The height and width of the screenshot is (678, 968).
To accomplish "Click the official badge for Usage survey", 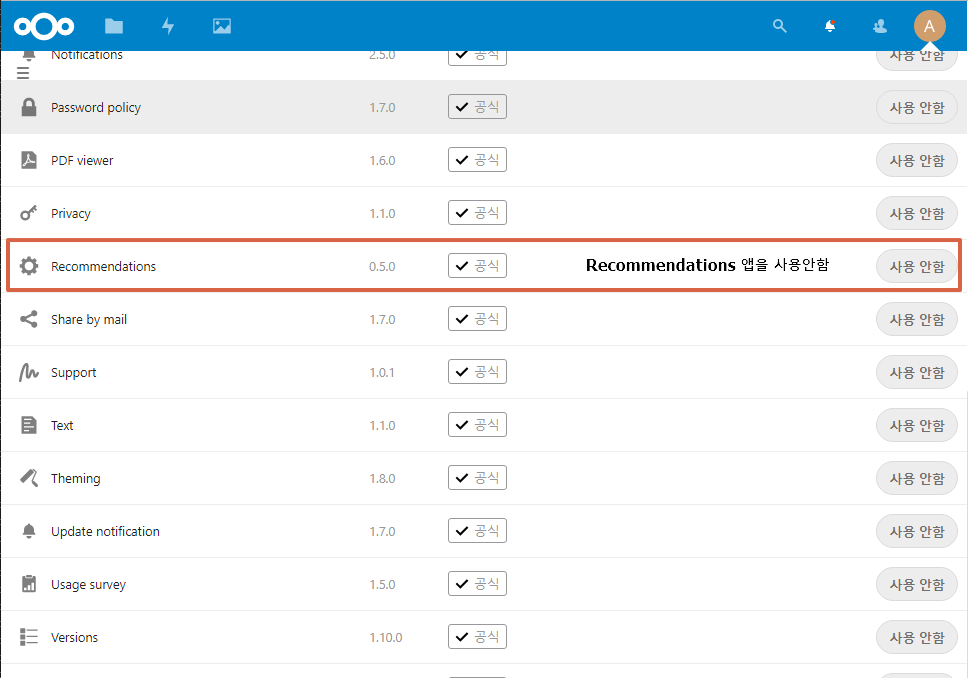I will click(x=477, y=584).
